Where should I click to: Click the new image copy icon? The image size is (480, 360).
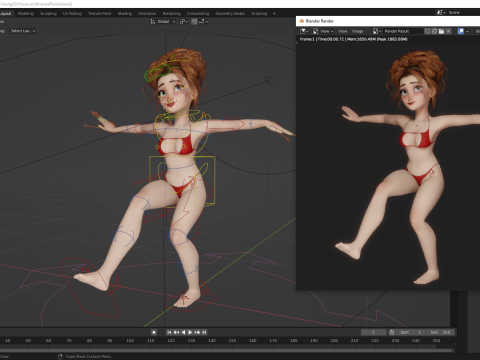click(x=434, y=31)
